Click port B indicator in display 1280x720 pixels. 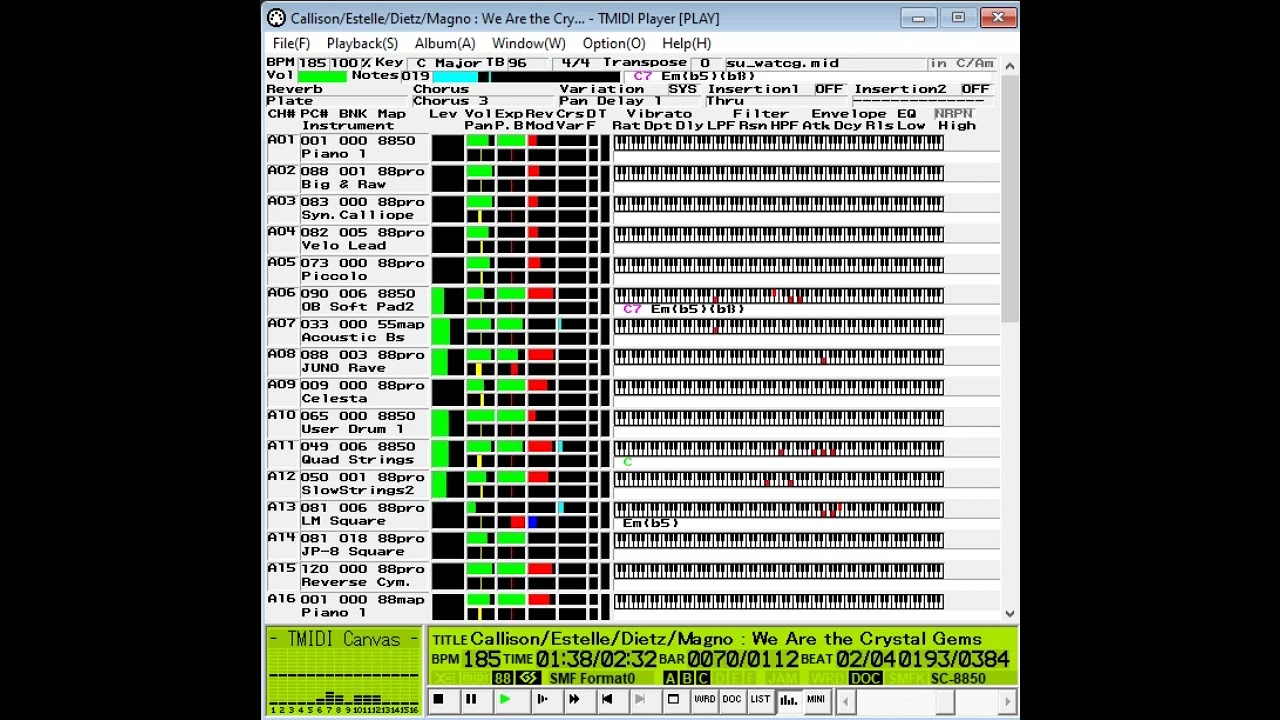click(686, 679)
